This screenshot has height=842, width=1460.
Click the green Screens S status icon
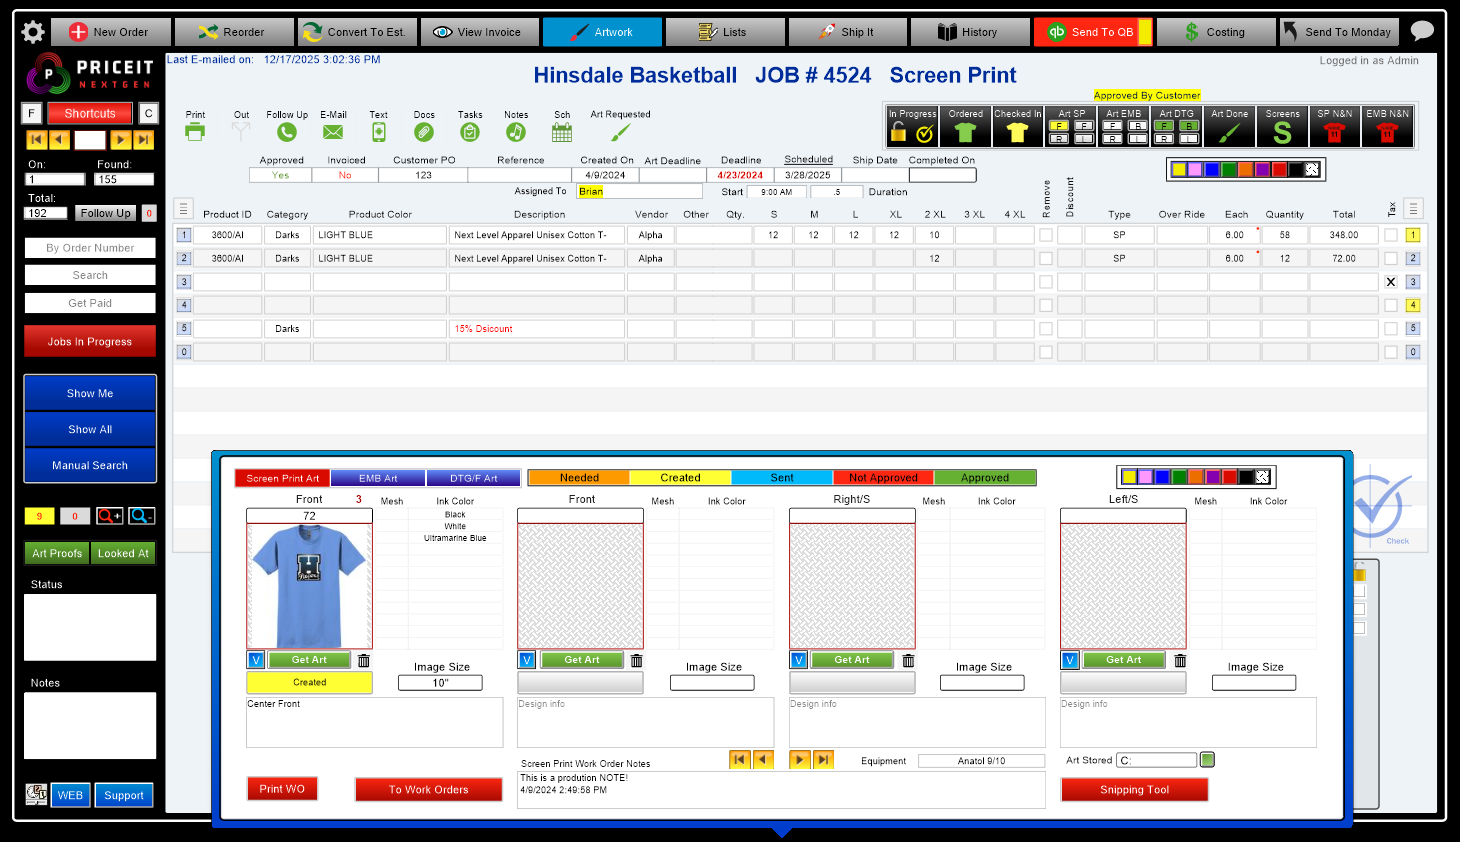[x=1283, y=130]
